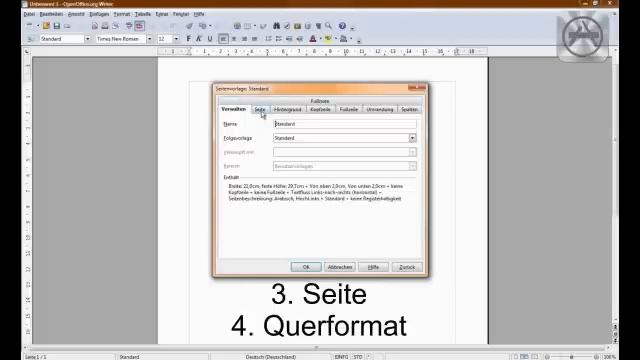Image resolution: width=640 pixels, height=360 pixels.
Task: Toggle AutoSpellcheck icon
Action: [x=140, y=26]
